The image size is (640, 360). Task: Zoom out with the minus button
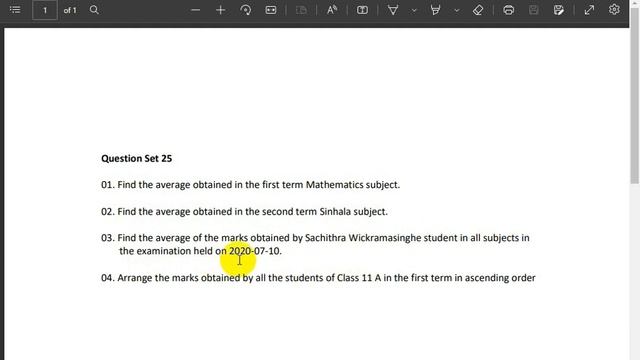pyautogui.click(x=196, y=10)
